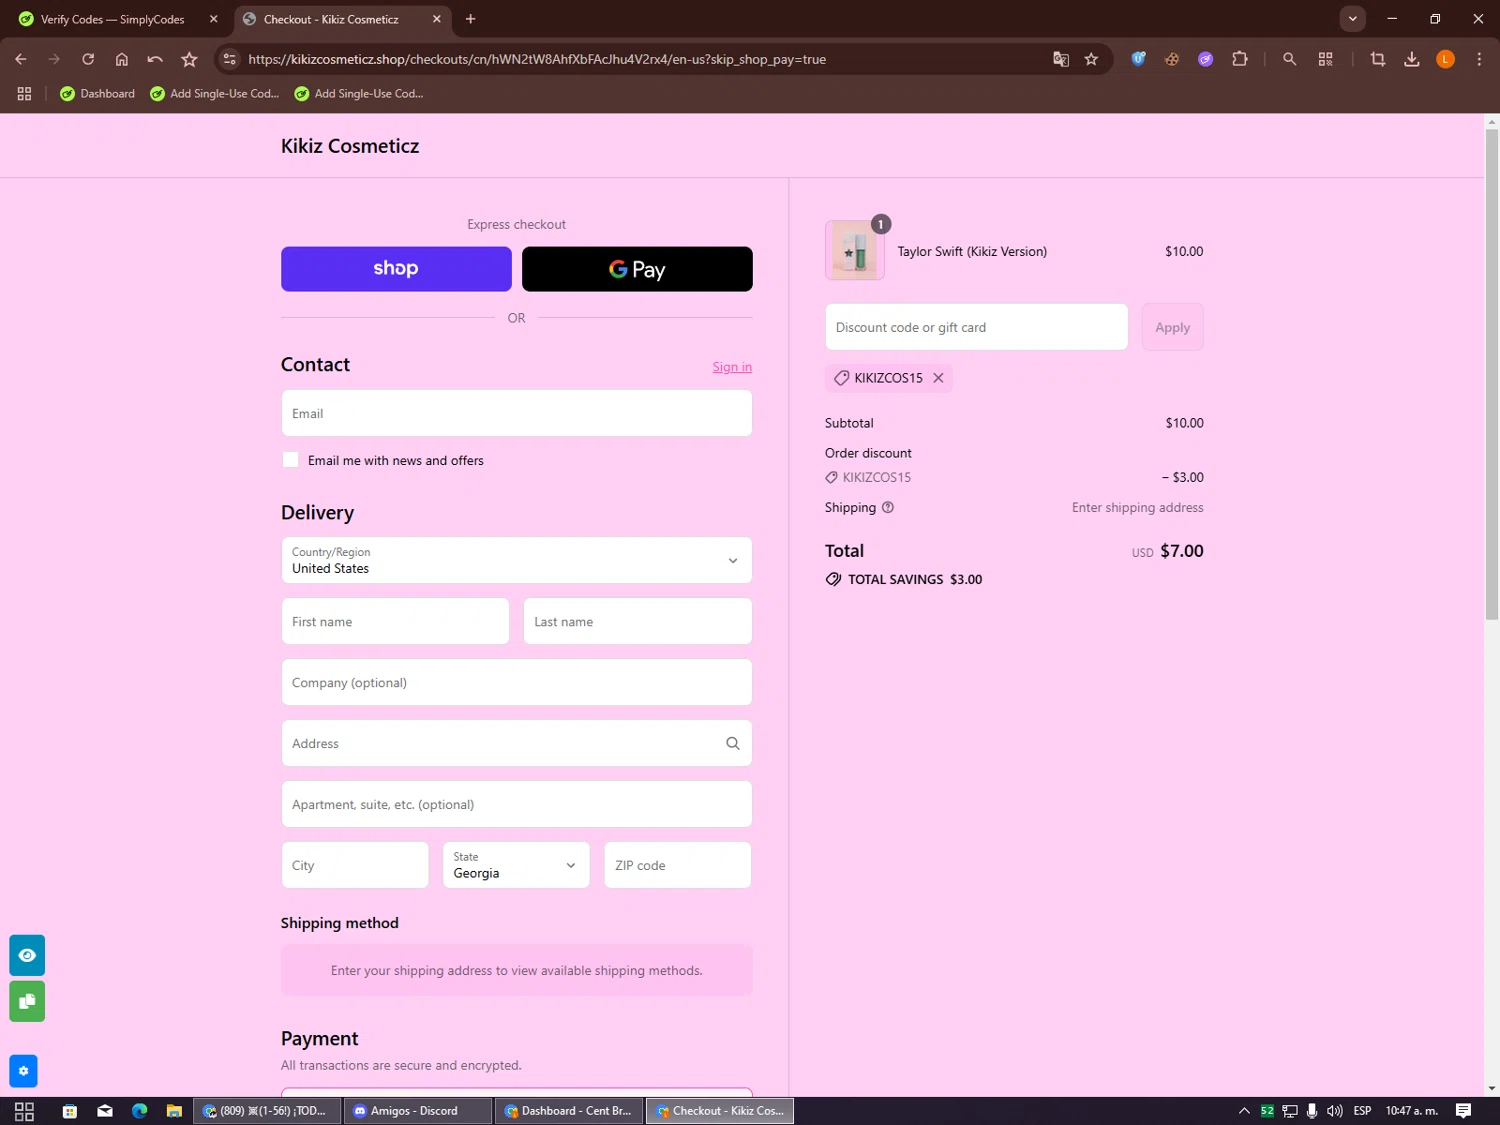
Task: Pay with the Google Pay button
Action: click(637, 269)
